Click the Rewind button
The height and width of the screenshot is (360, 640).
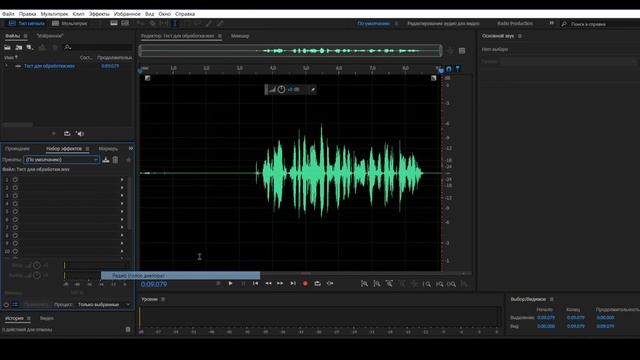point(268,283)
